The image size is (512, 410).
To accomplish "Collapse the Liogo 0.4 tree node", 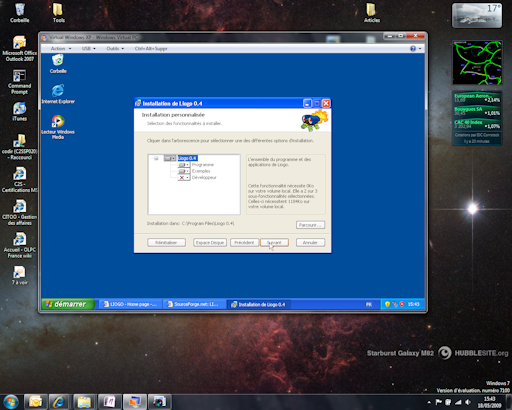I will click(x=156, y=158).
